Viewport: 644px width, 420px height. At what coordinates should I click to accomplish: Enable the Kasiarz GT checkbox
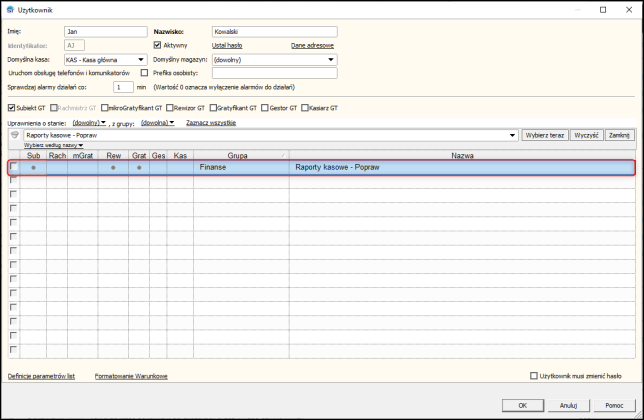(305, 108)
